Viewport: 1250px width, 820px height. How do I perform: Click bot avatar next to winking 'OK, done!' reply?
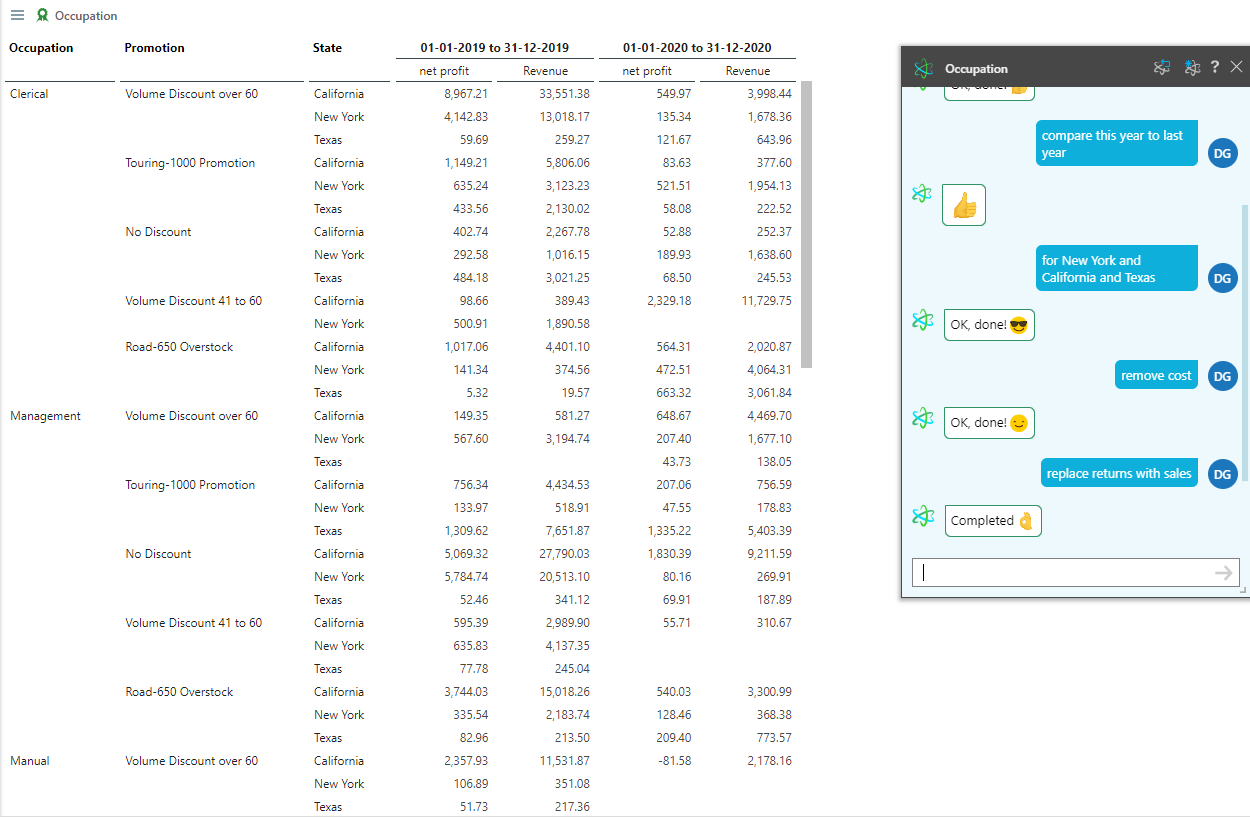[x=922, y=418]
